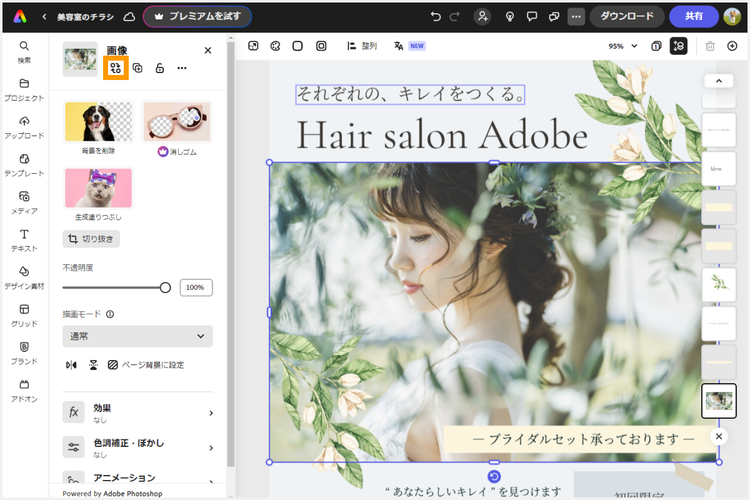This screenshot has height=500, width=750.
Task: Open the 通常 blend mode dropdown
Action: click(x=138, y=336)
